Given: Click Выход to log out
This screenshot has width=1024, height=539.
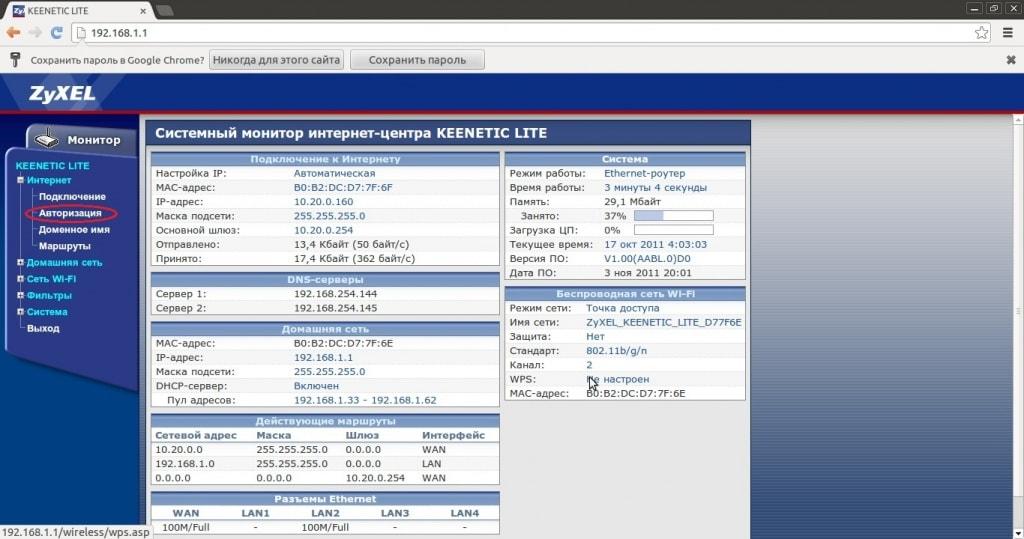Looking at the screenshot, I should (43, 328).
